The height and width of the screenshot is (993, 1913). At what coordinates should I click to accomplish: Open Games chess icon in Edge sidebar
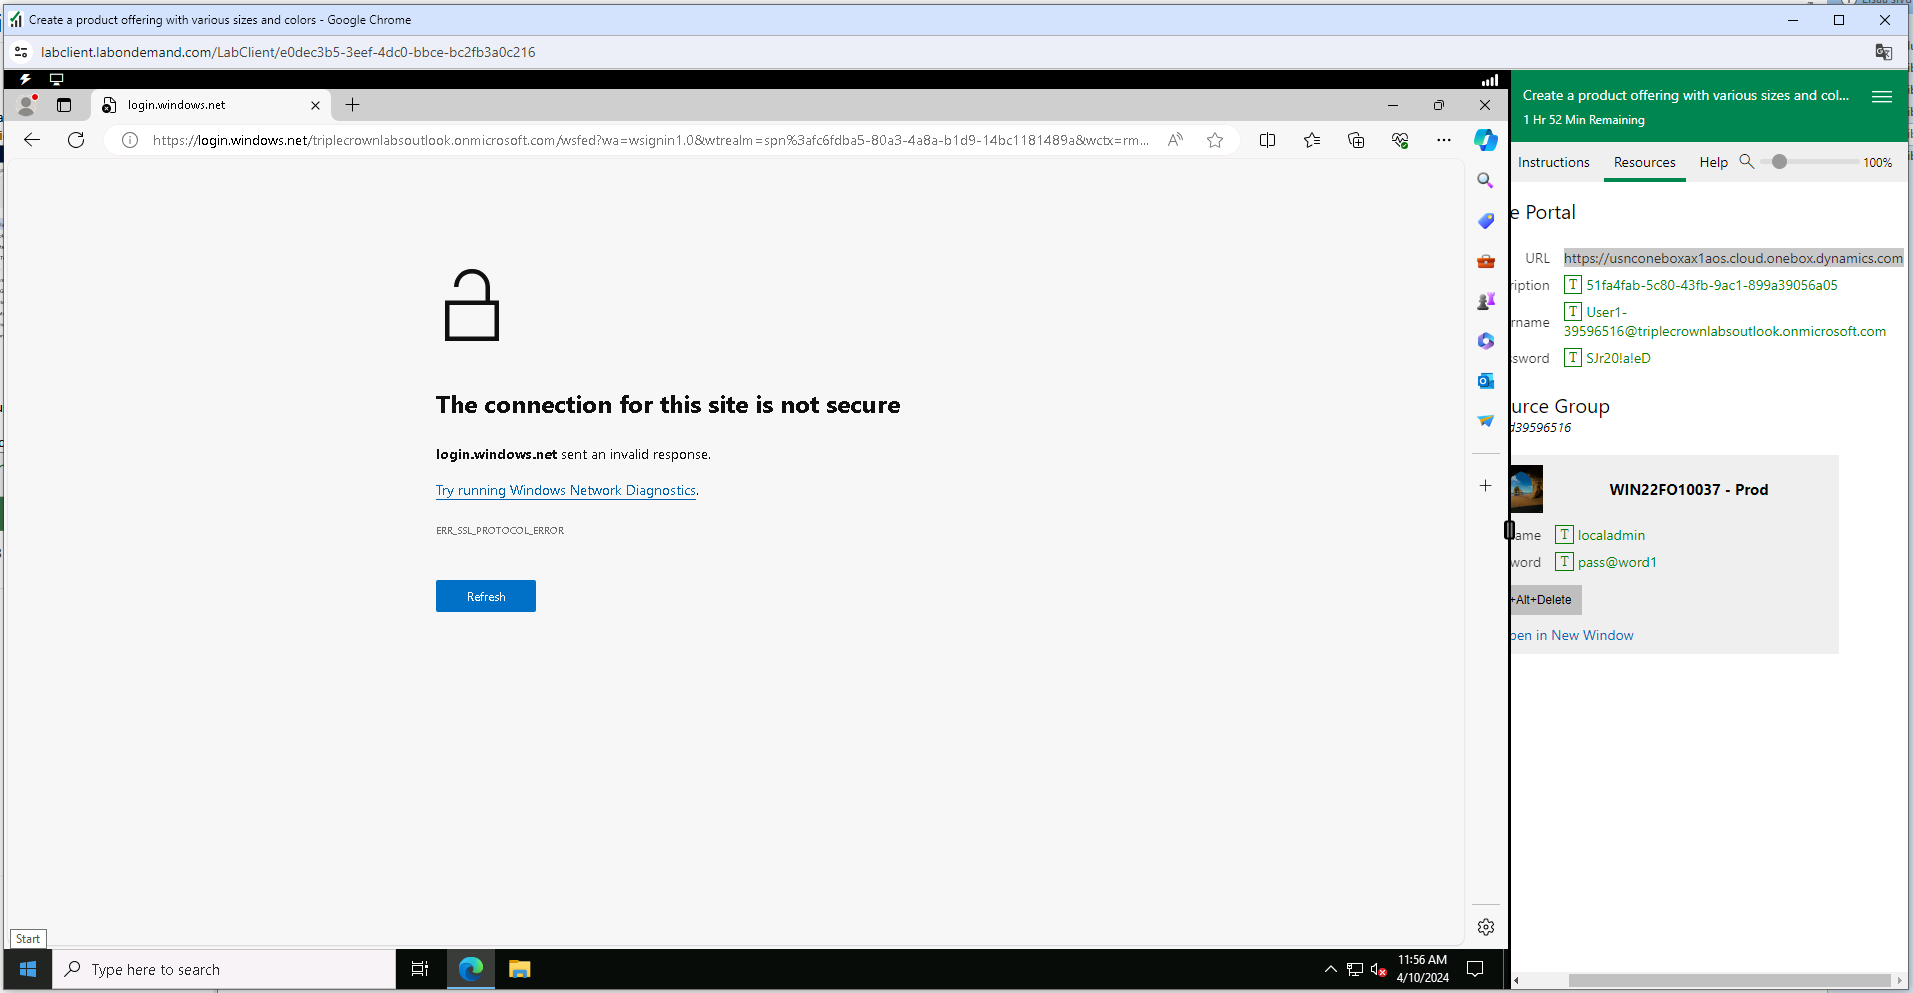(1486, 301)
